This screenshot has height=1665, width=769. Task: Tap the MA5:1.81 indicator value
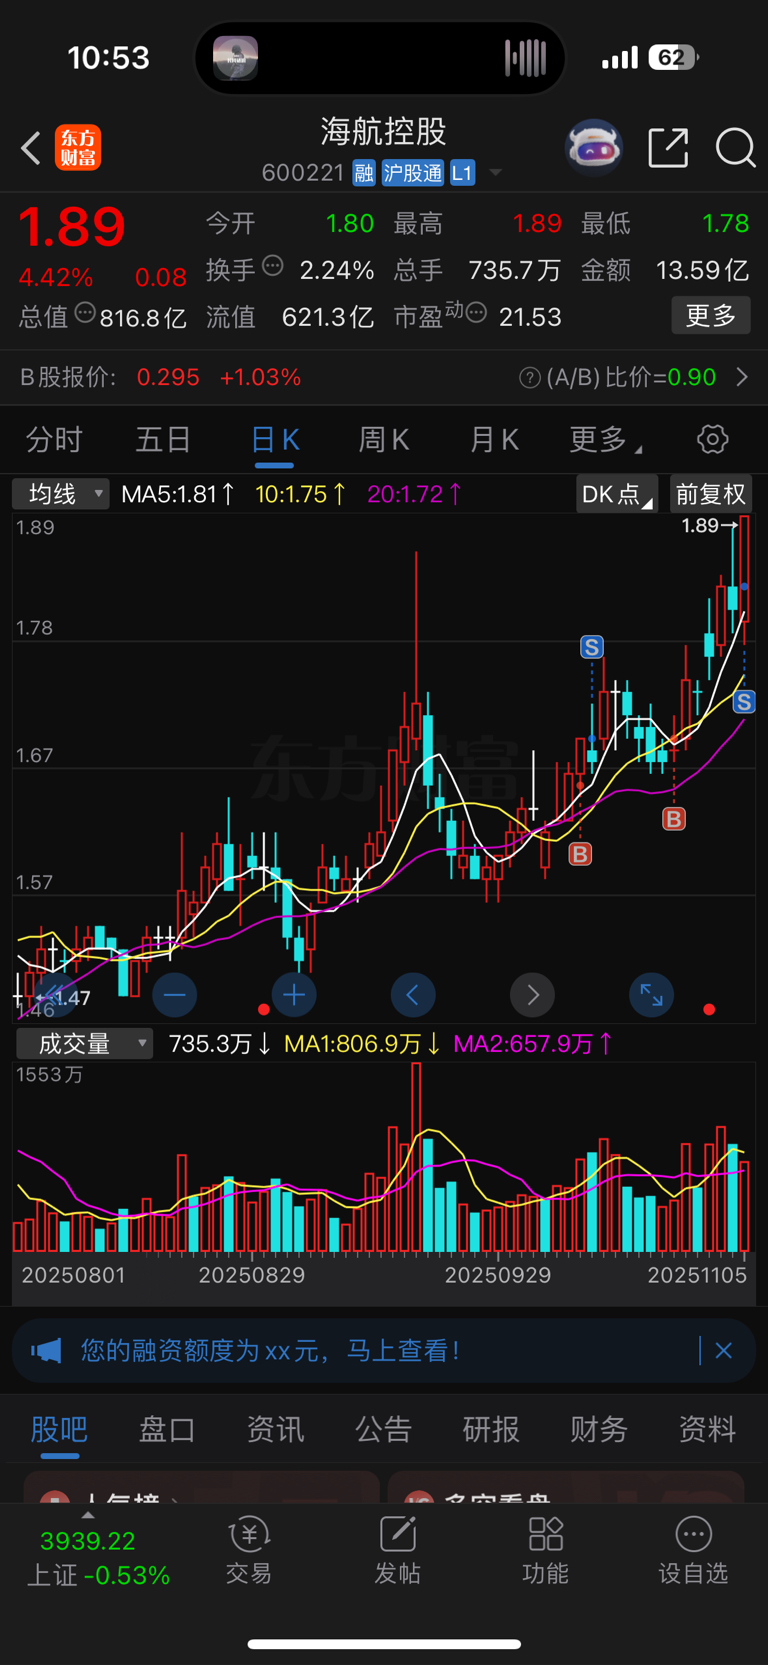coord(178,494)
